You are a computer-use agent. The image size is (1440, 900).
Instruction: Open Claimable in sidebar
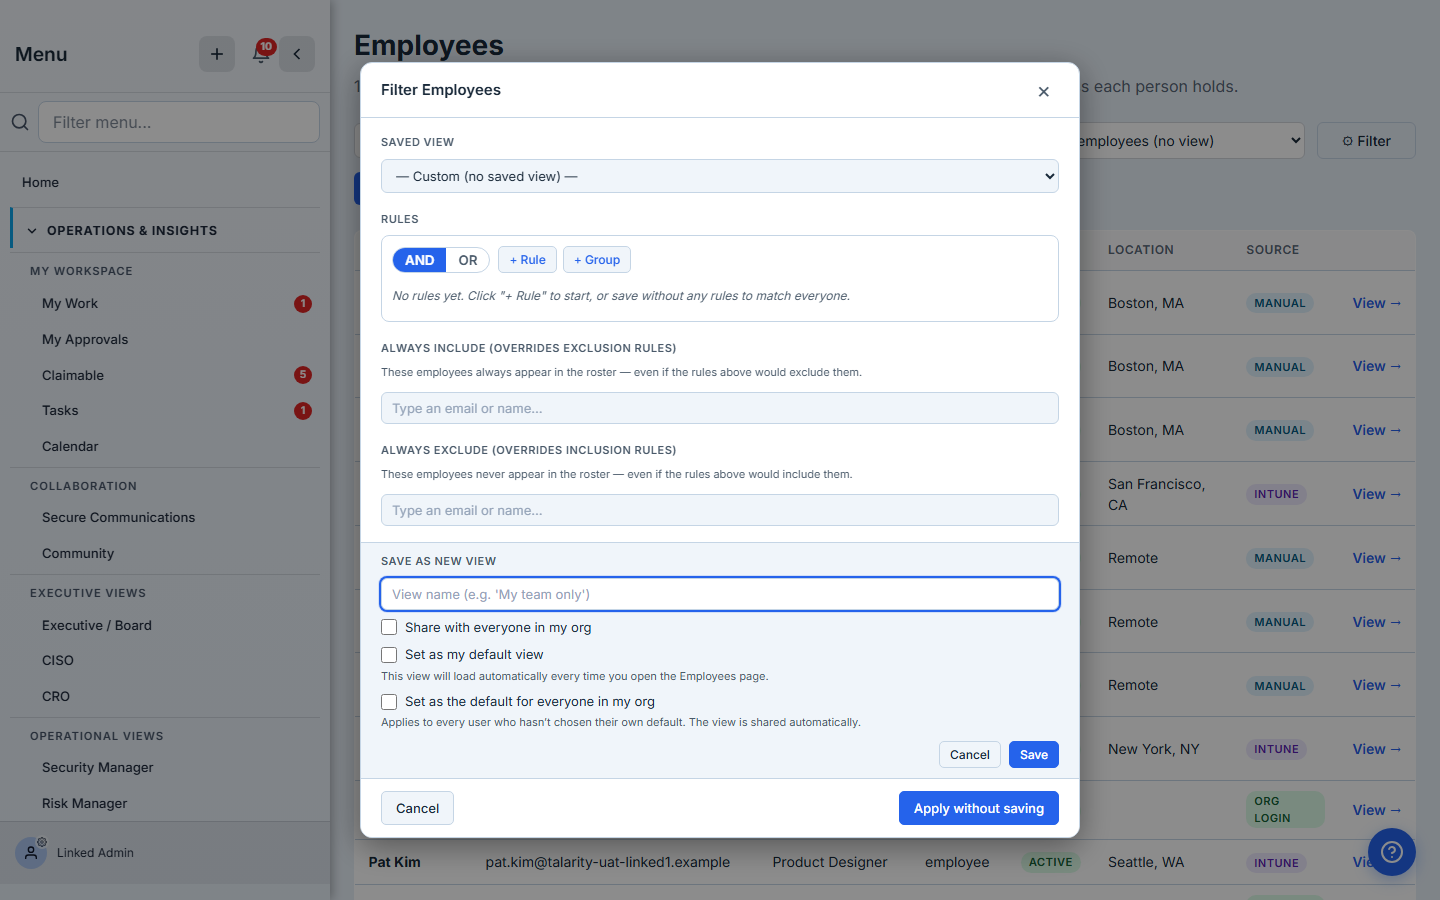[x=73, y=375]
